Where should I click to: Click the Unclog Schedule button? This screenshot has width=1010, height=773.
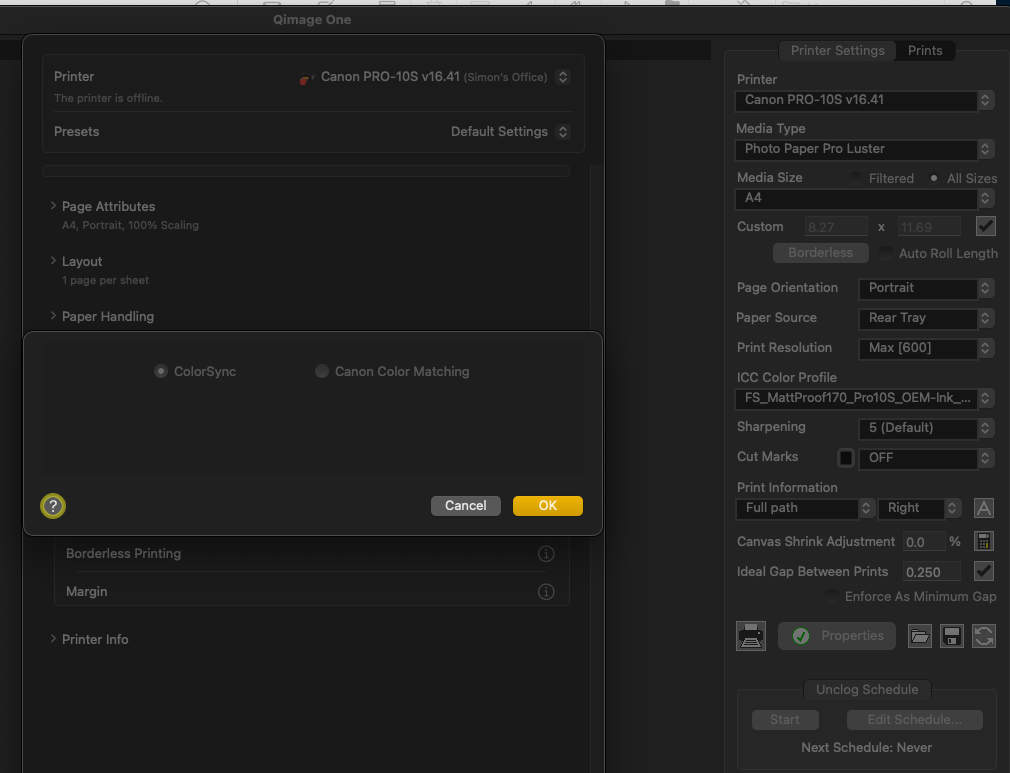pos(867,690)
